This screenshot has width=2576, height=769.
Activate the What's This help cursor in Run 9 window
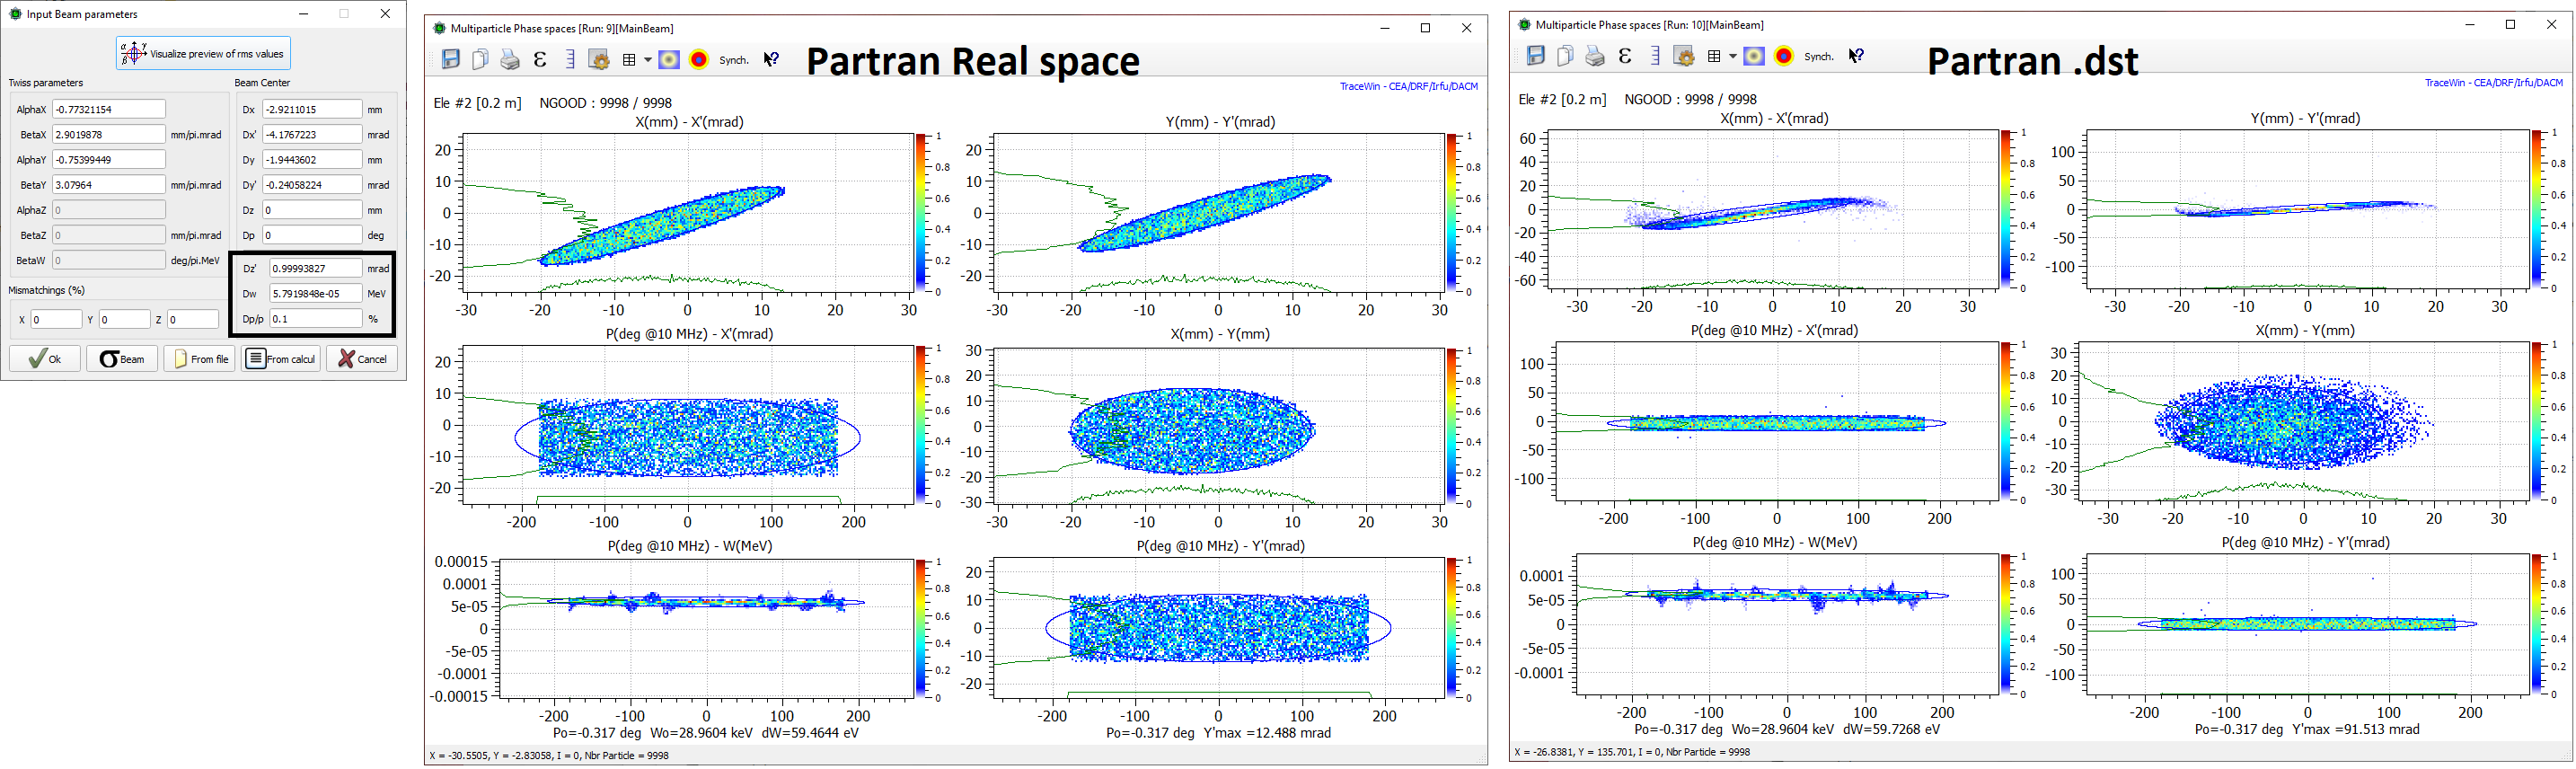coord(771,60)
